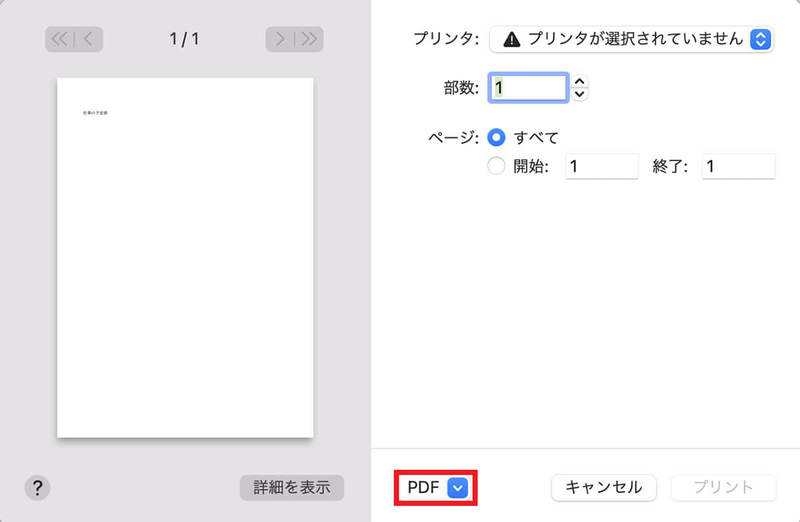800x522 pixels.
Task: Select the 開始 page range radio button
Action: [496, 166]
